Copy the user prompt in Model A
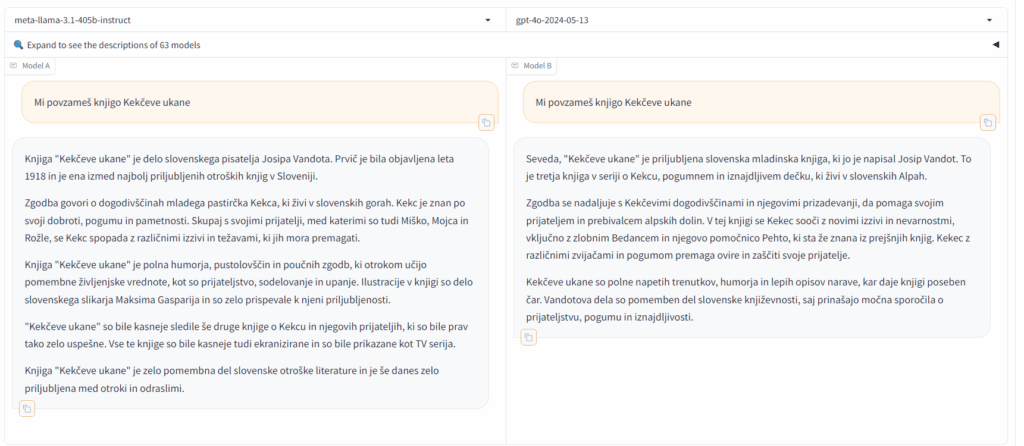This screenshot has width=1024, height=446. point(486,122)
